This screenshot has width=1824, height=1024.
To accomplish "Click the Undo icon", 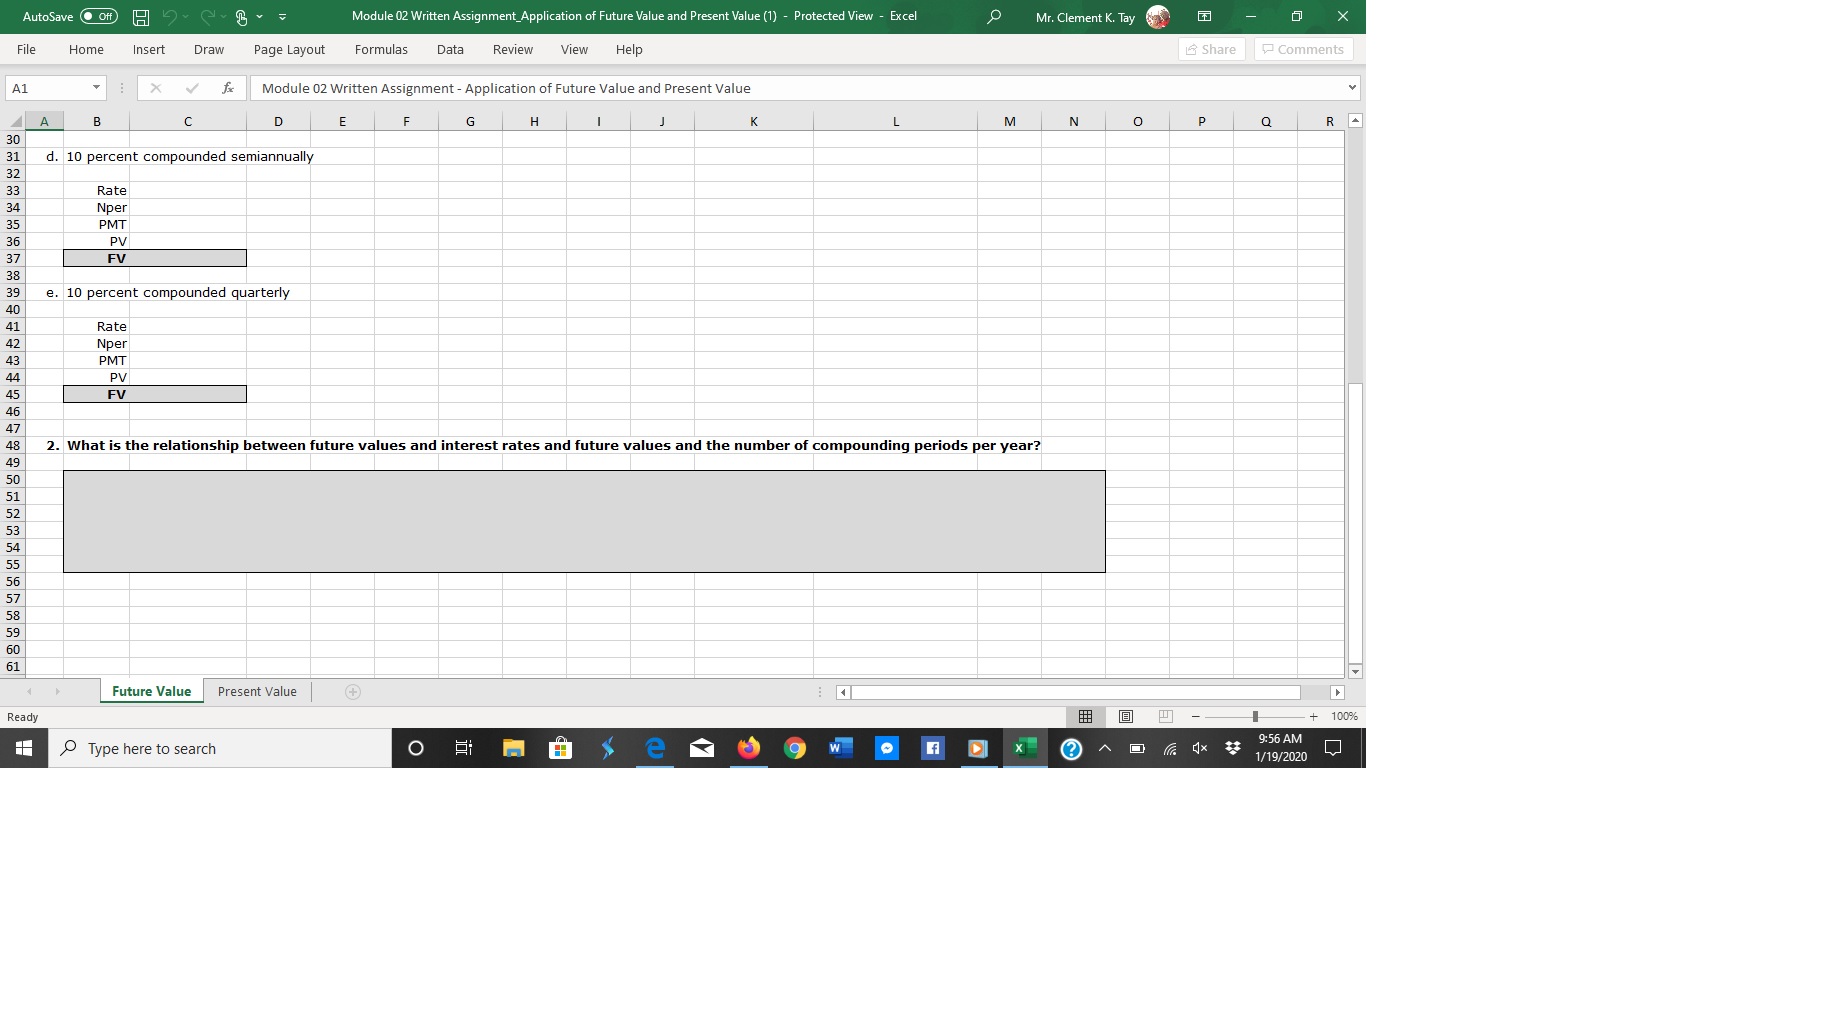I will (x=169, y=16).
